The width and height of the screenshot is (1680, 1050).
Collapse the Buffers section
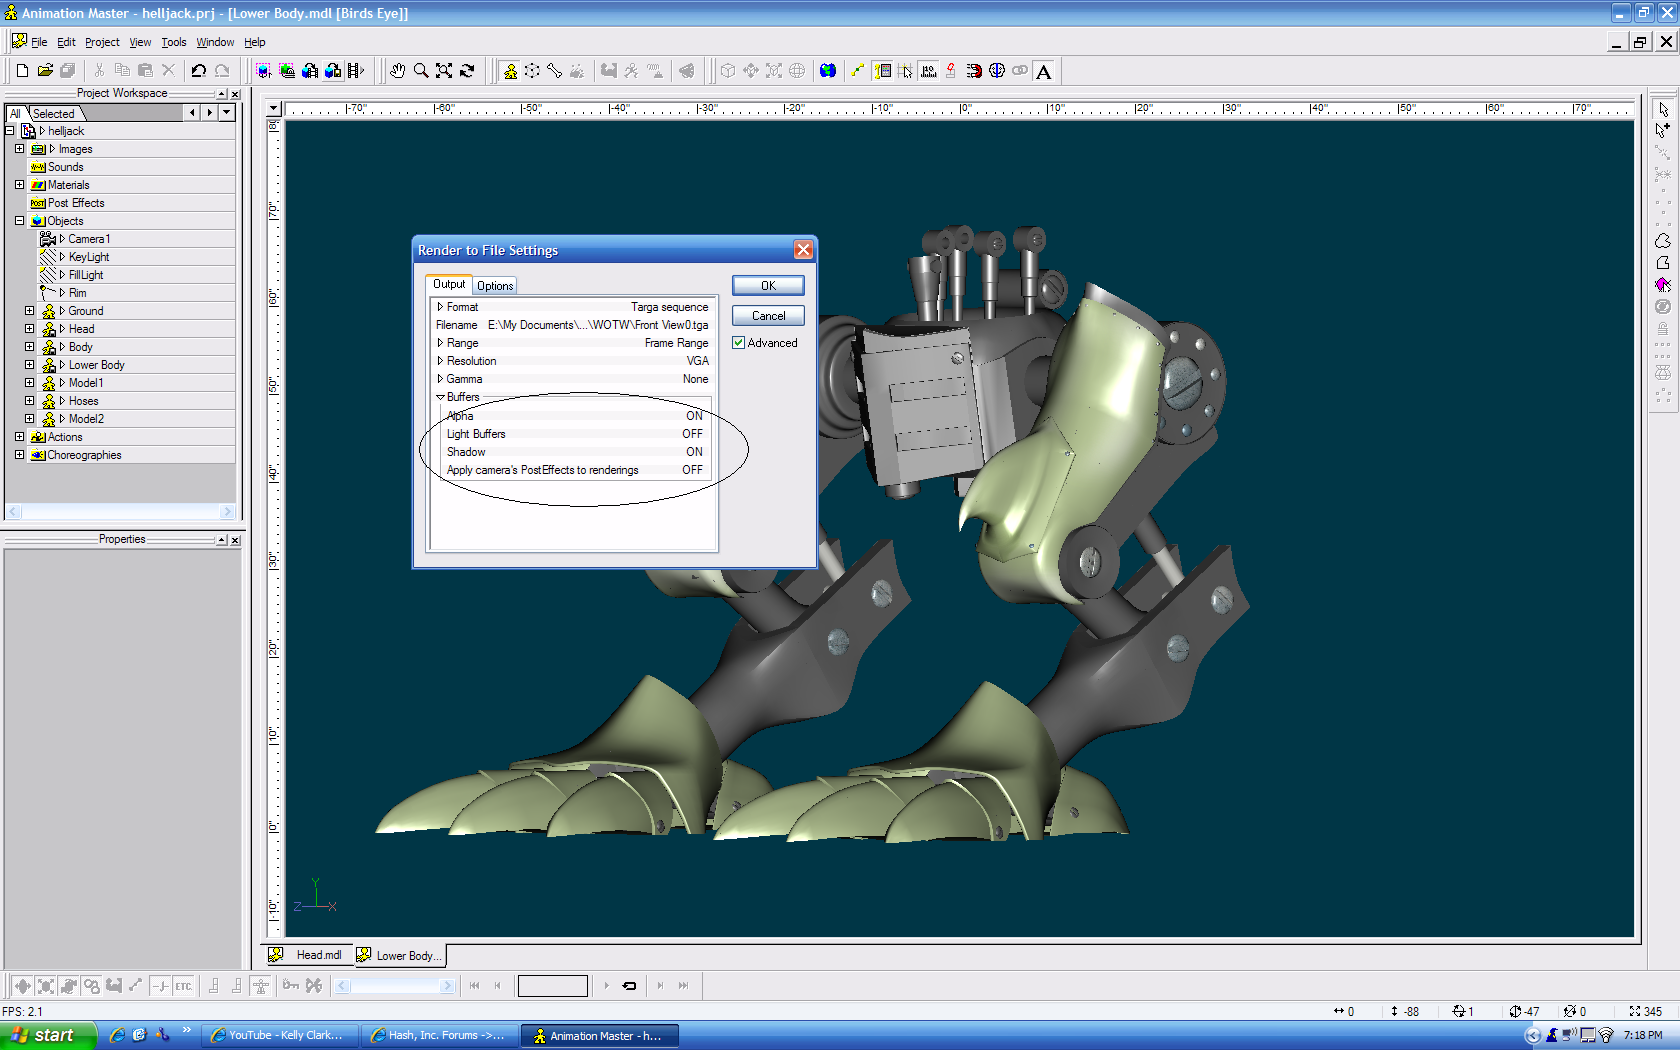440,397
